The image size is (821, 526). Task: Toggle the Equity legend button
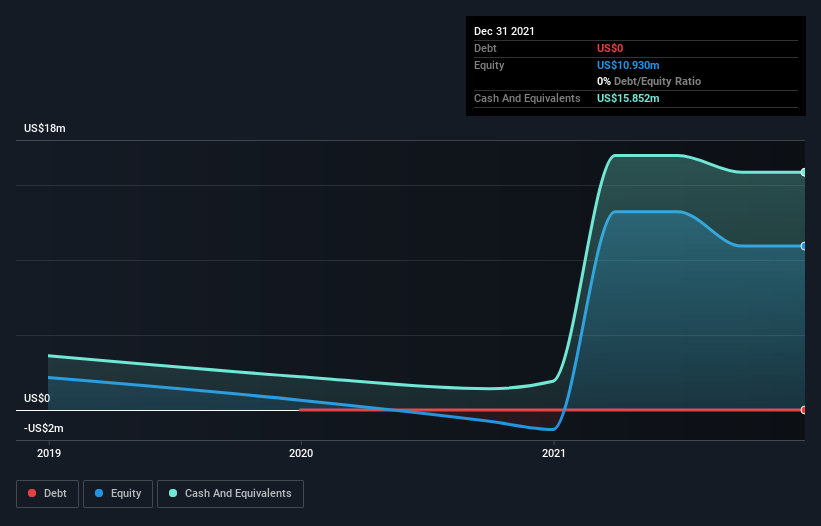click(118, 494)
